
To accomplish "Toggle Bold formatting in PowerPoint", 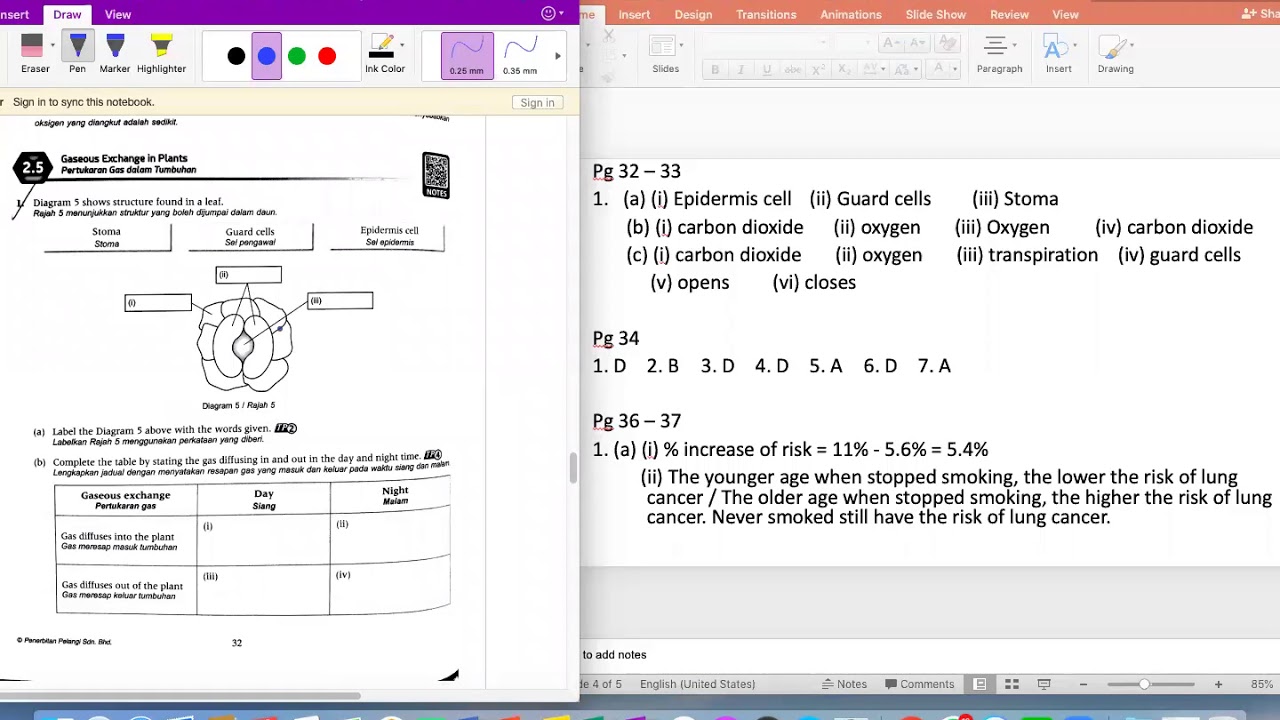I will tap(715, 69).
